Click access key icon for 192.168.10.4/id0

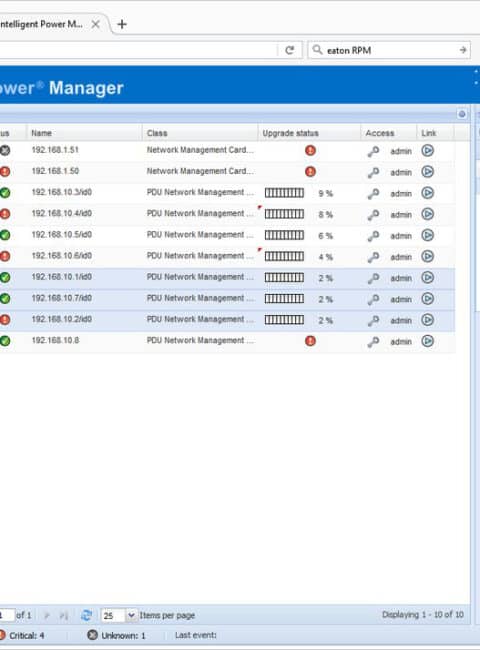click(373, 215)
